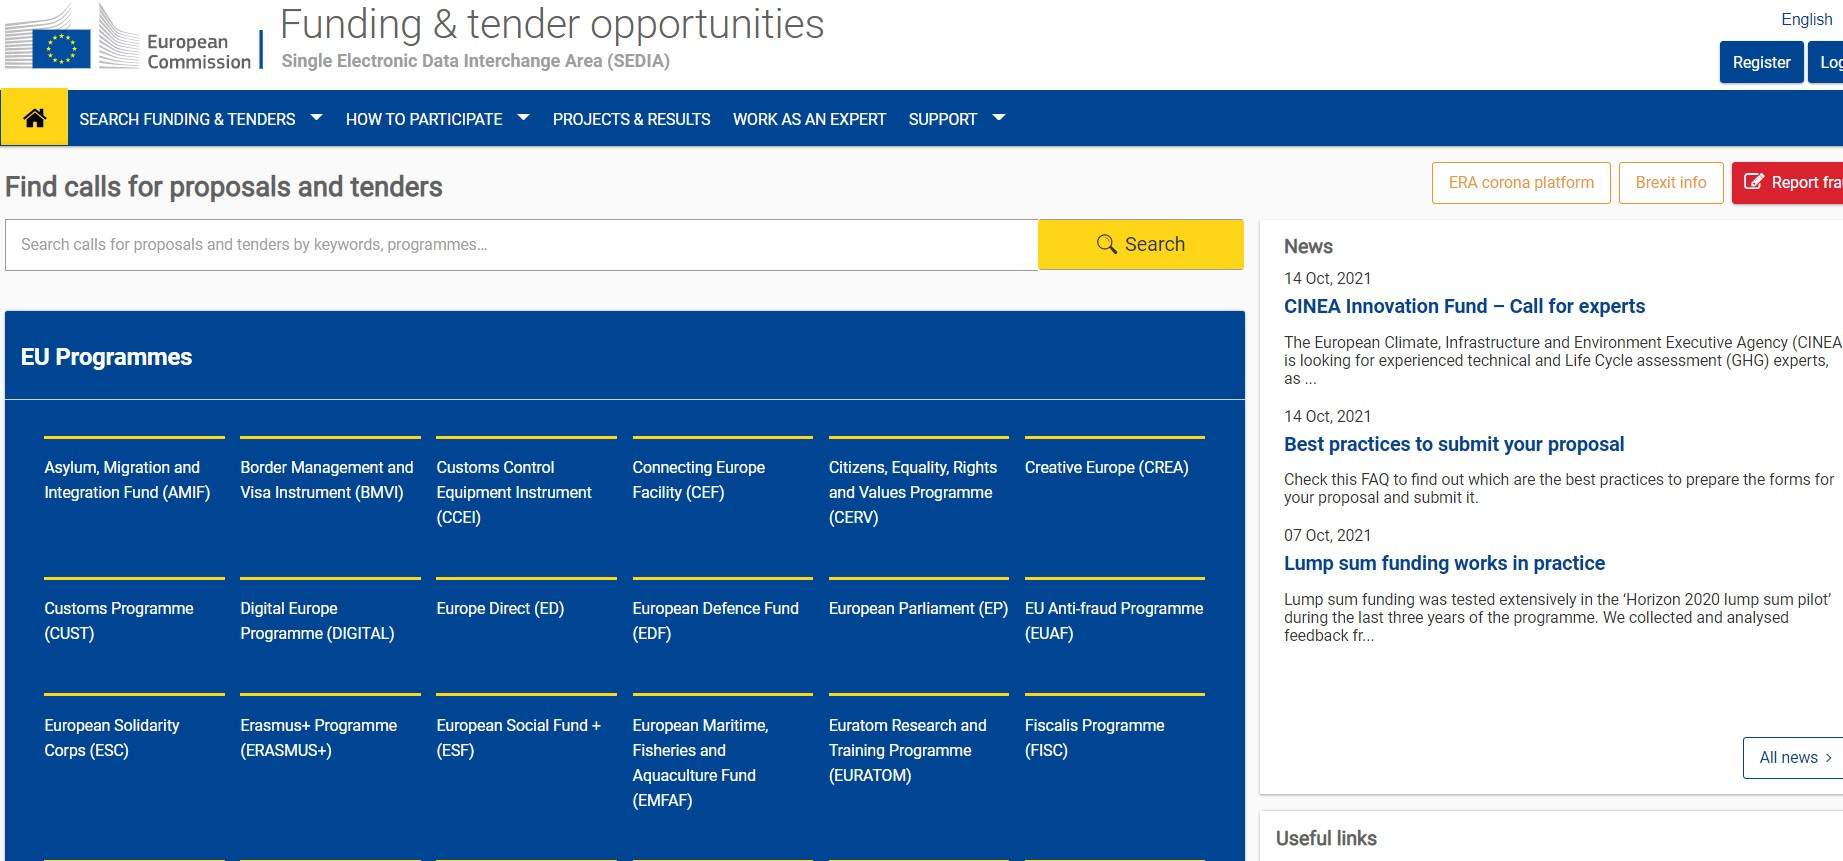This screenshot has width=1843, height=861.
Task: Open European Defence Fund (EDF)
Action: coord(715,621)
